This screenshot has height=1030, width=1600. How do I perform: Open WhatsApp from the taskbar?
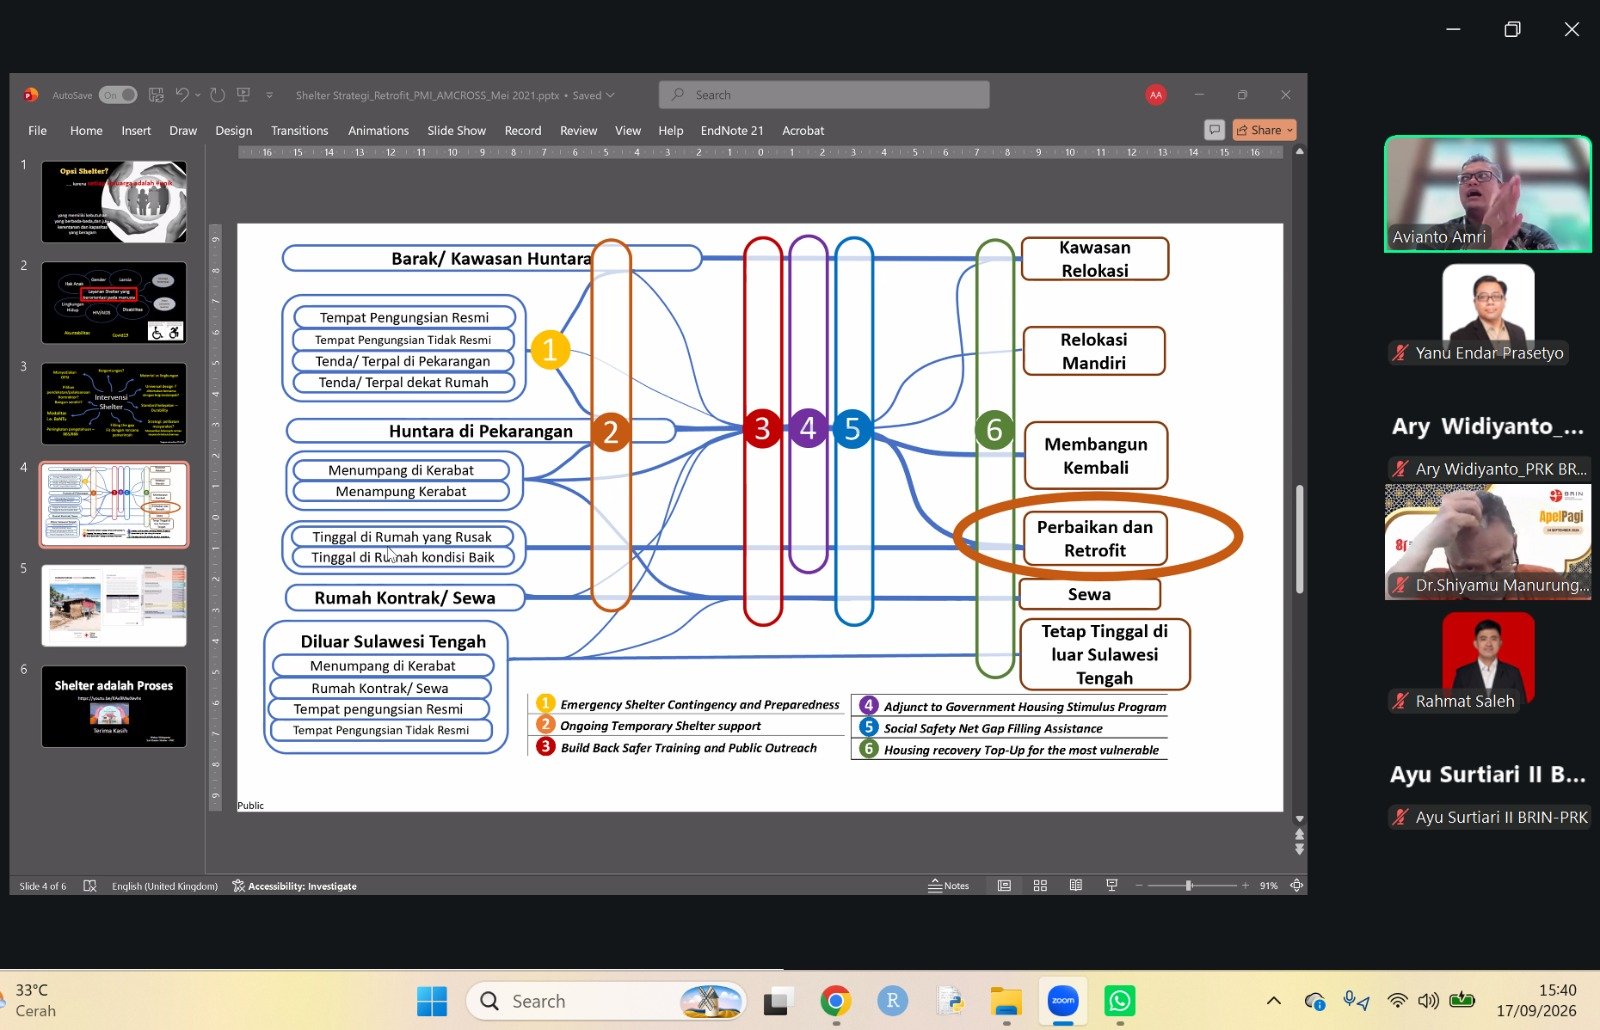1119,1001
